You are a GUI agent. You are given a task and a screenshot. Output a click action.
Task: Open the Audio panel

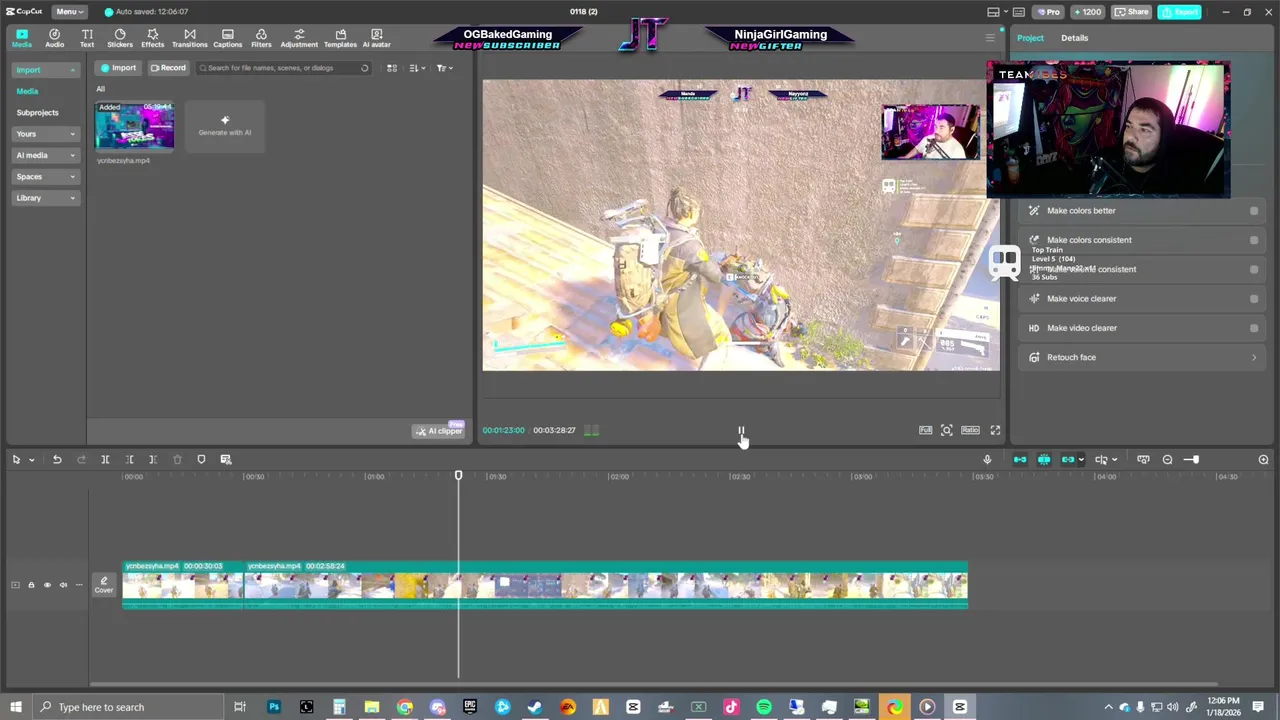tap(54, 38)
